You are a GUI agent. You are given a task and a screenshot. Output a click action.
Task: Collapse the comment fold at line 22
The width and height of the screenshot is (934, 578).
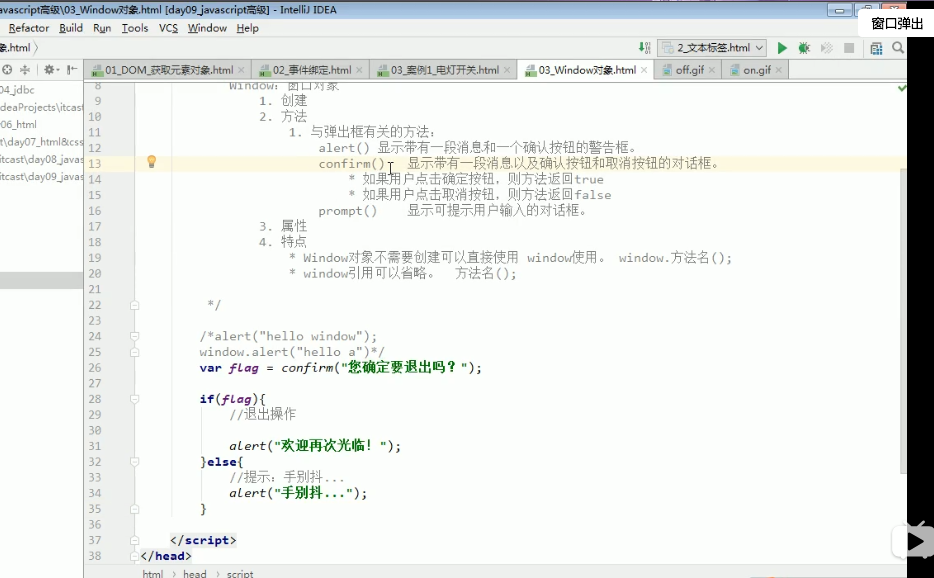[135, 305]
